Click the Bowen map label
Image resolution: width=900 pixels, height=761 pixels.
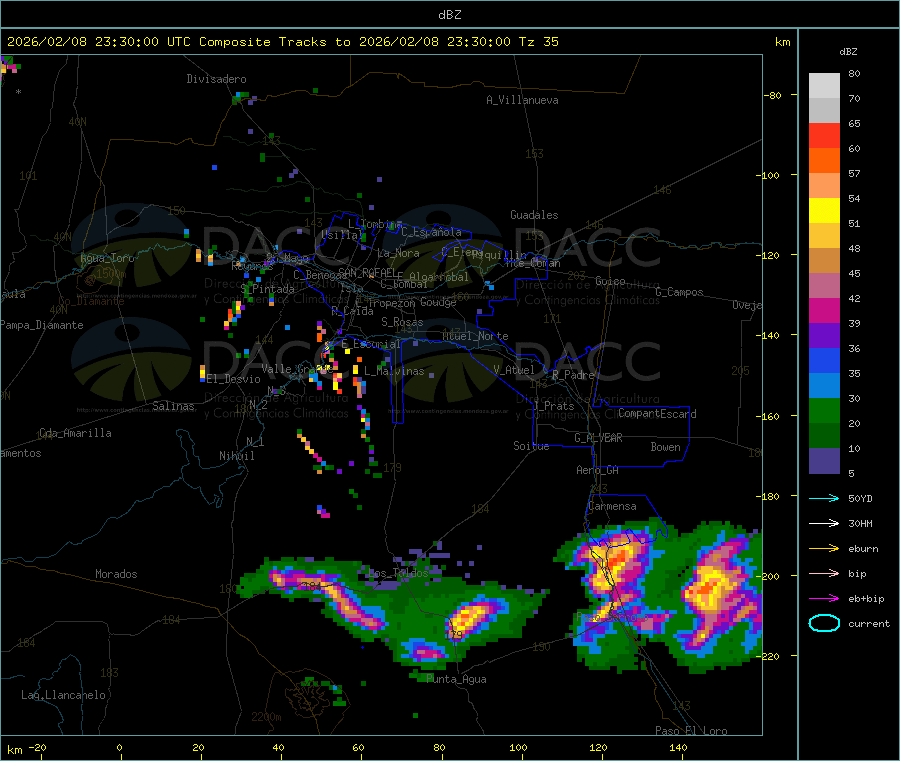point(665,447)
